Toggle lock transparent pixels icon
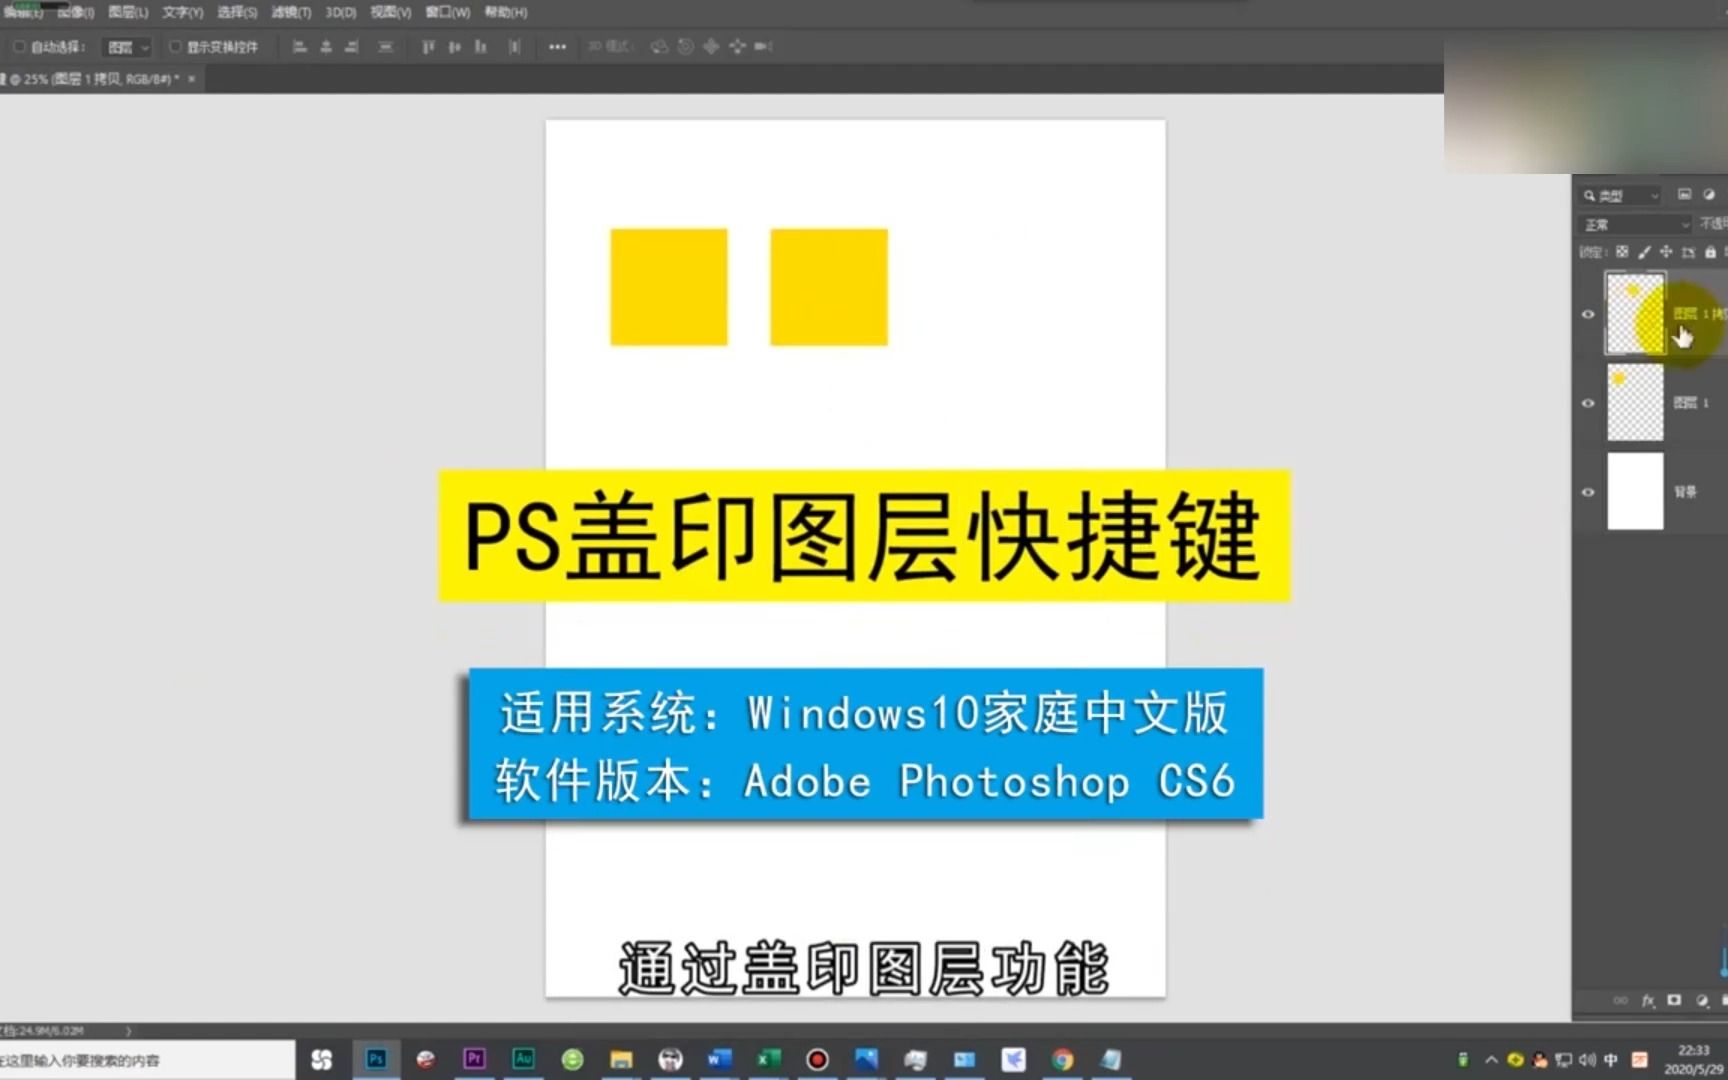Screen dimensions: 1728x1080 point(1622,252)
